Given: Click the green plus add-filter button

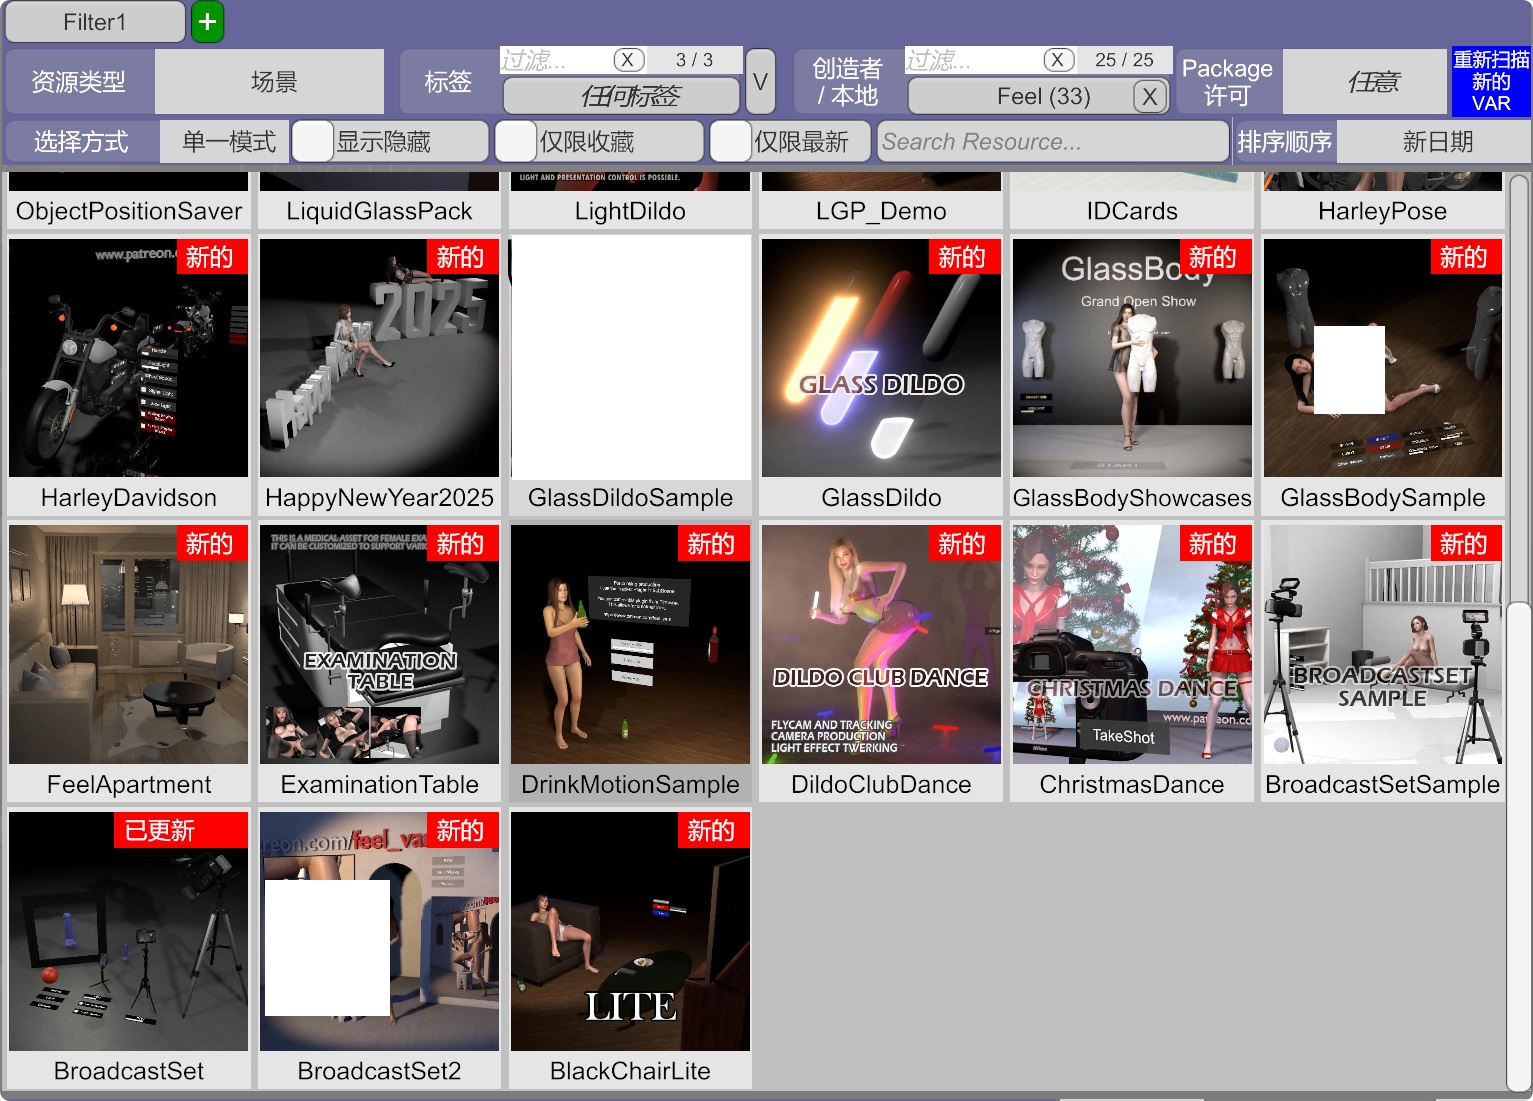Looking at the screenshot, I should coord(207,22).
